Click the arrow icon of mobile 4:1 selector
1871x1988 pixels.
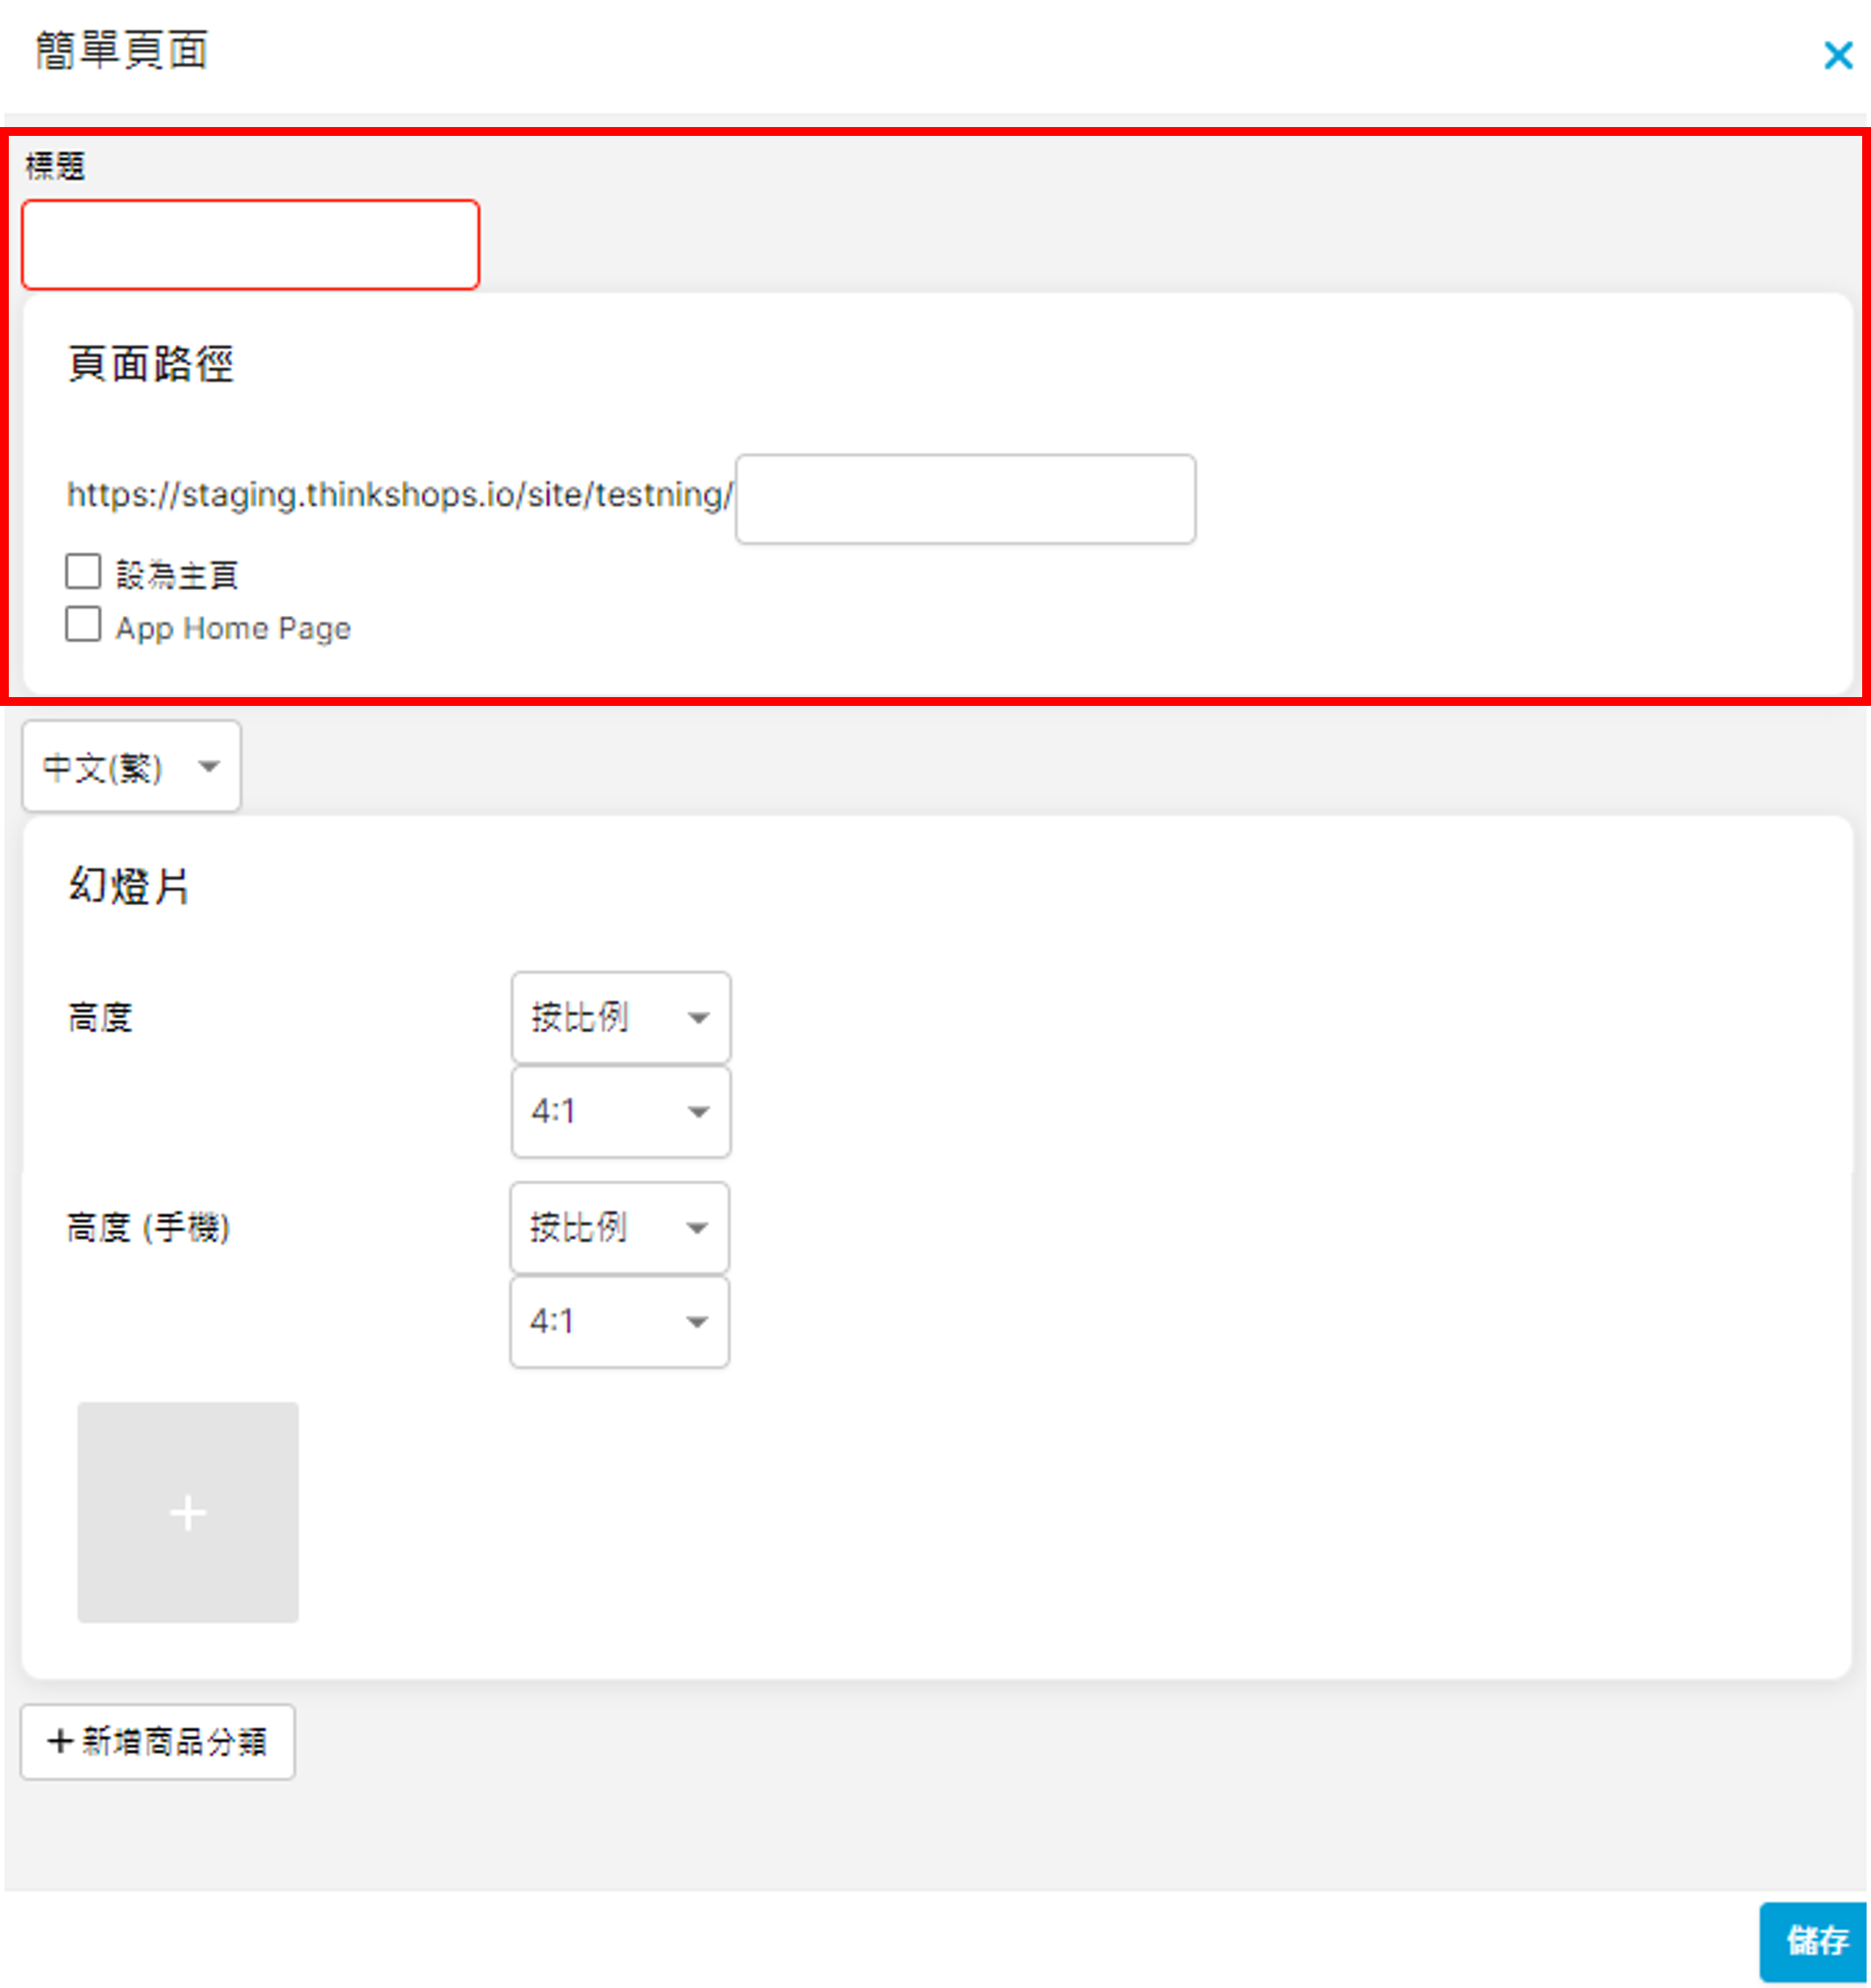pos(697,1322)
